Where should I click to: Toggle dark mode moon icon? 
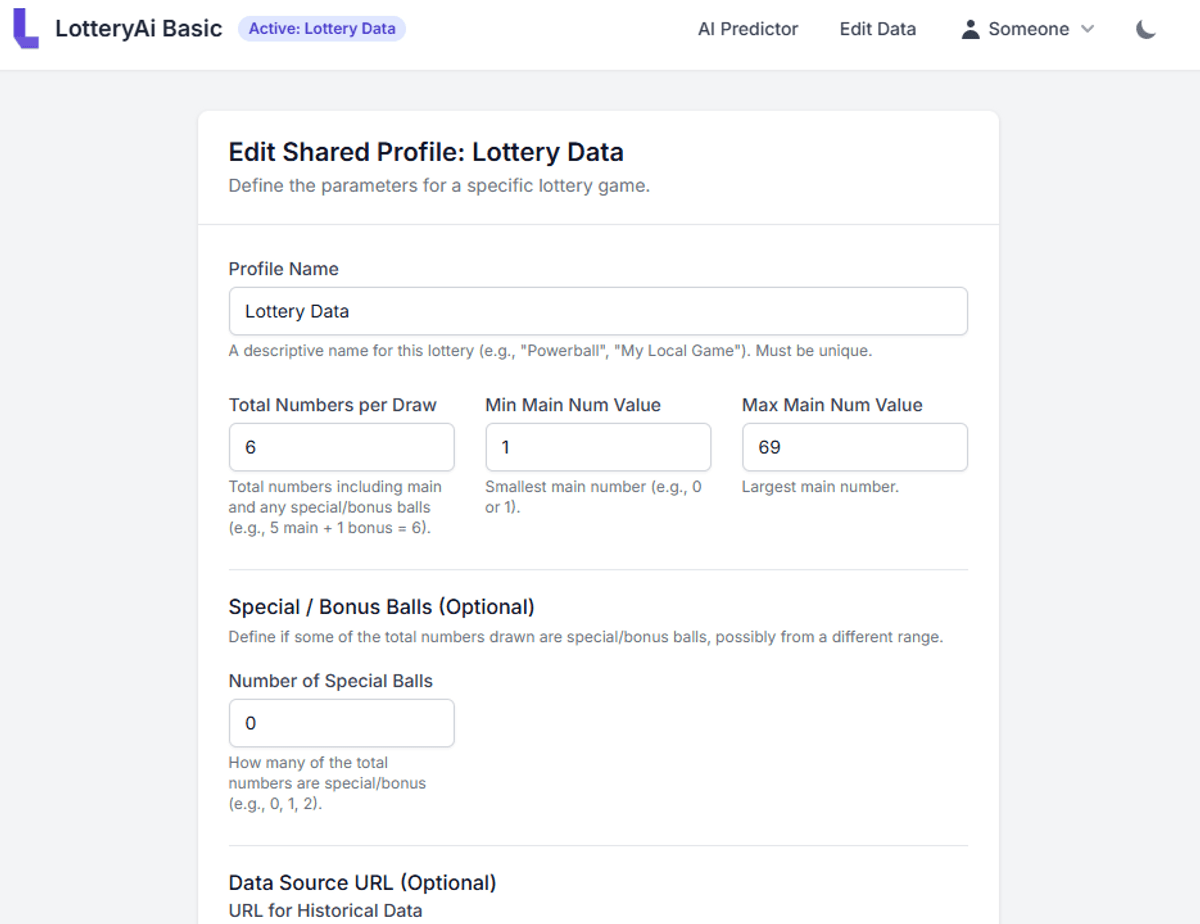click(1146, 29)
